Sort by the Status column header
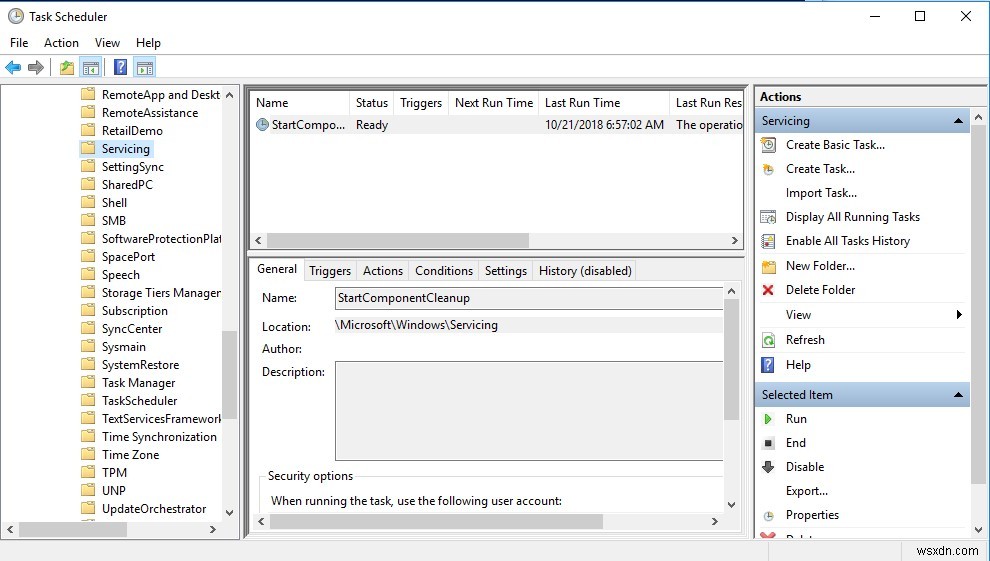The height and width of the screenshot is (561, 990). click(x=371, y=103)
